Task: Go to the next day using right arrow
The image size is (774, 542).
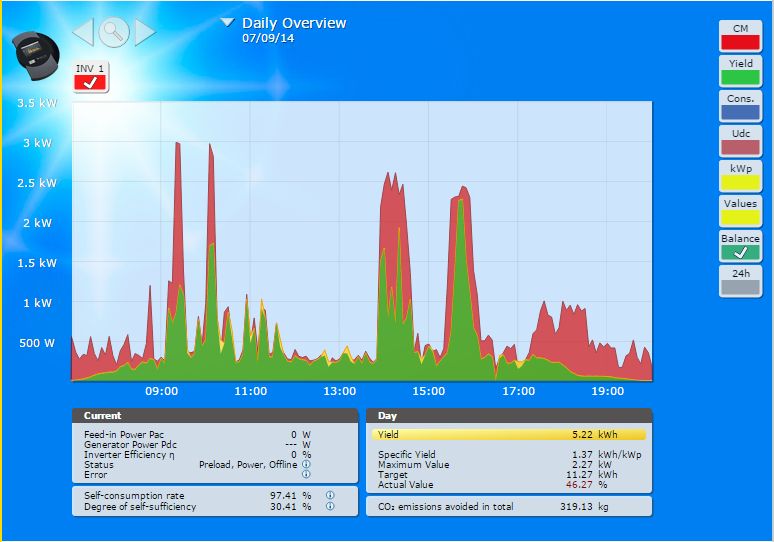Action: click(x=145, y=32)
